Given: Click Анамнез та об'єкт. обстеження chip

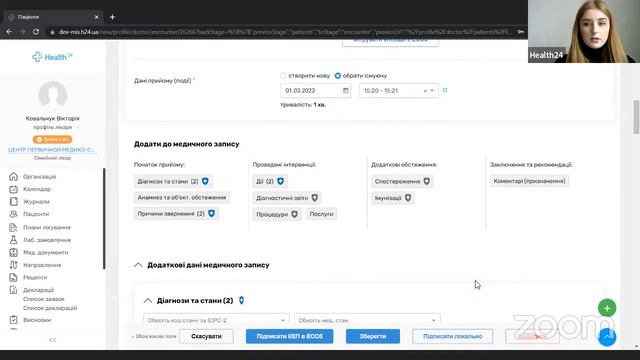Looking at the screenshot, I should (x=182, y=198).
